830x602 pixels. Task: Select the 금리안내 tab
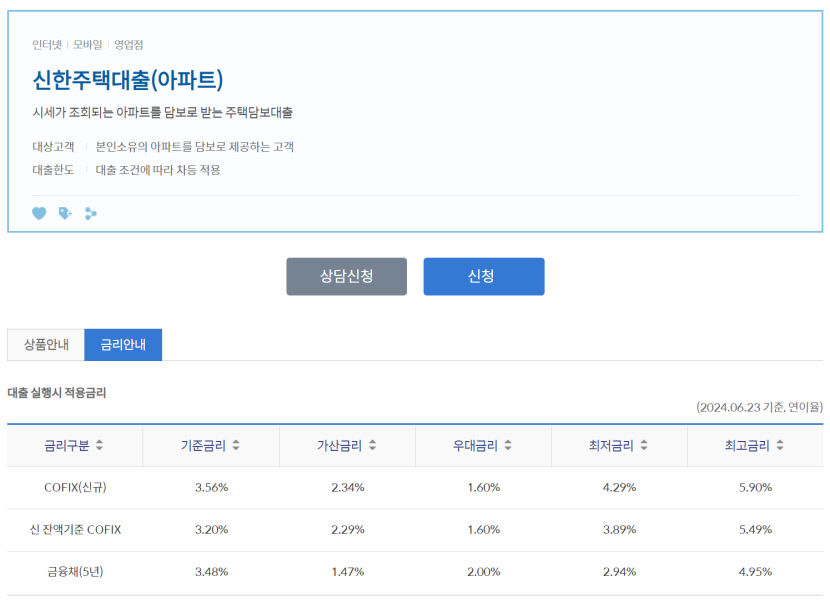(123, 345)
